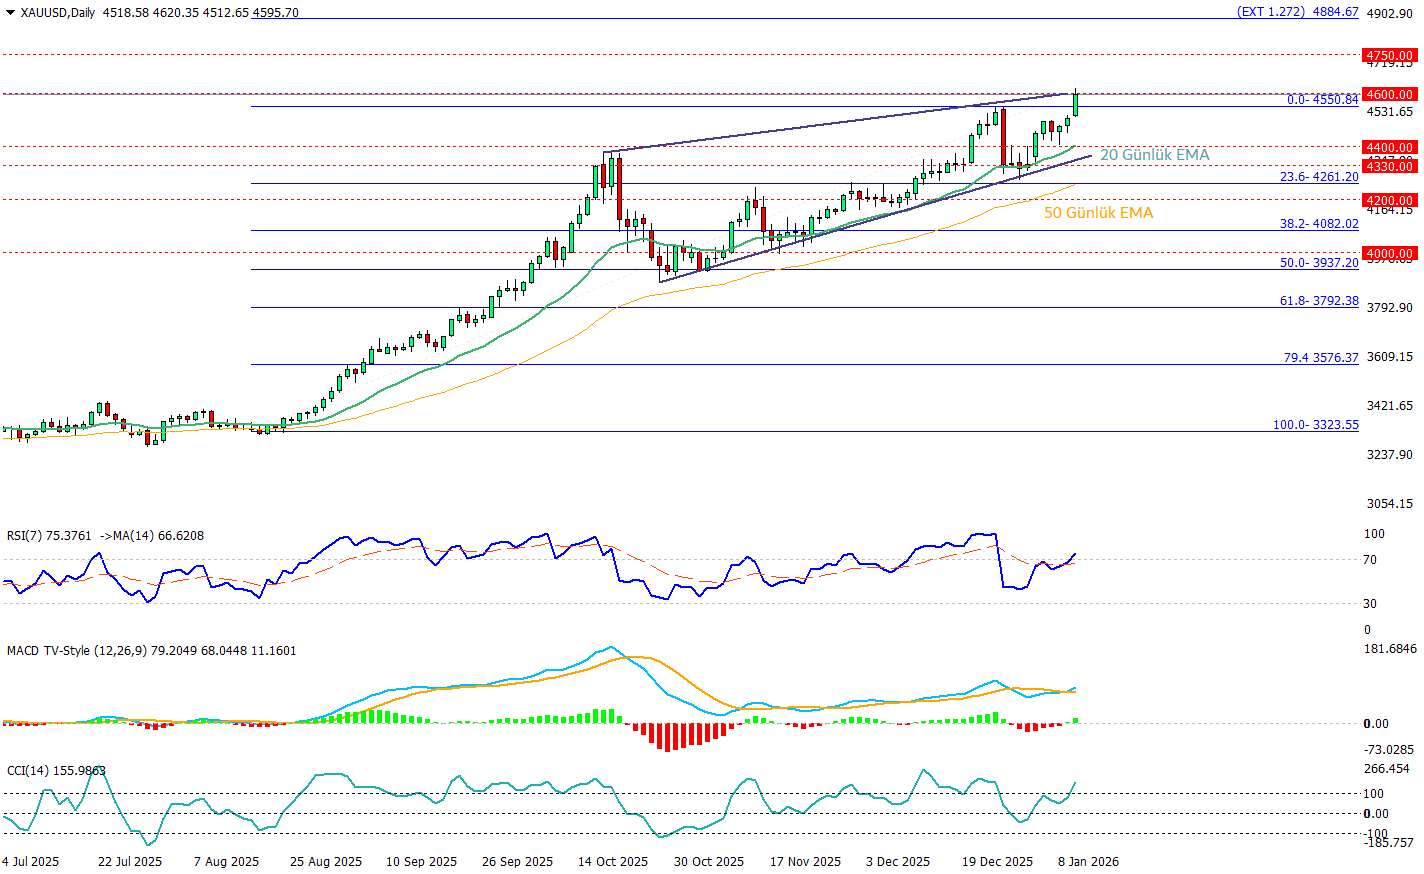Select the red 4600.00 price level tag
This screenshot has width=1424, height=874.
(1390, 94)
